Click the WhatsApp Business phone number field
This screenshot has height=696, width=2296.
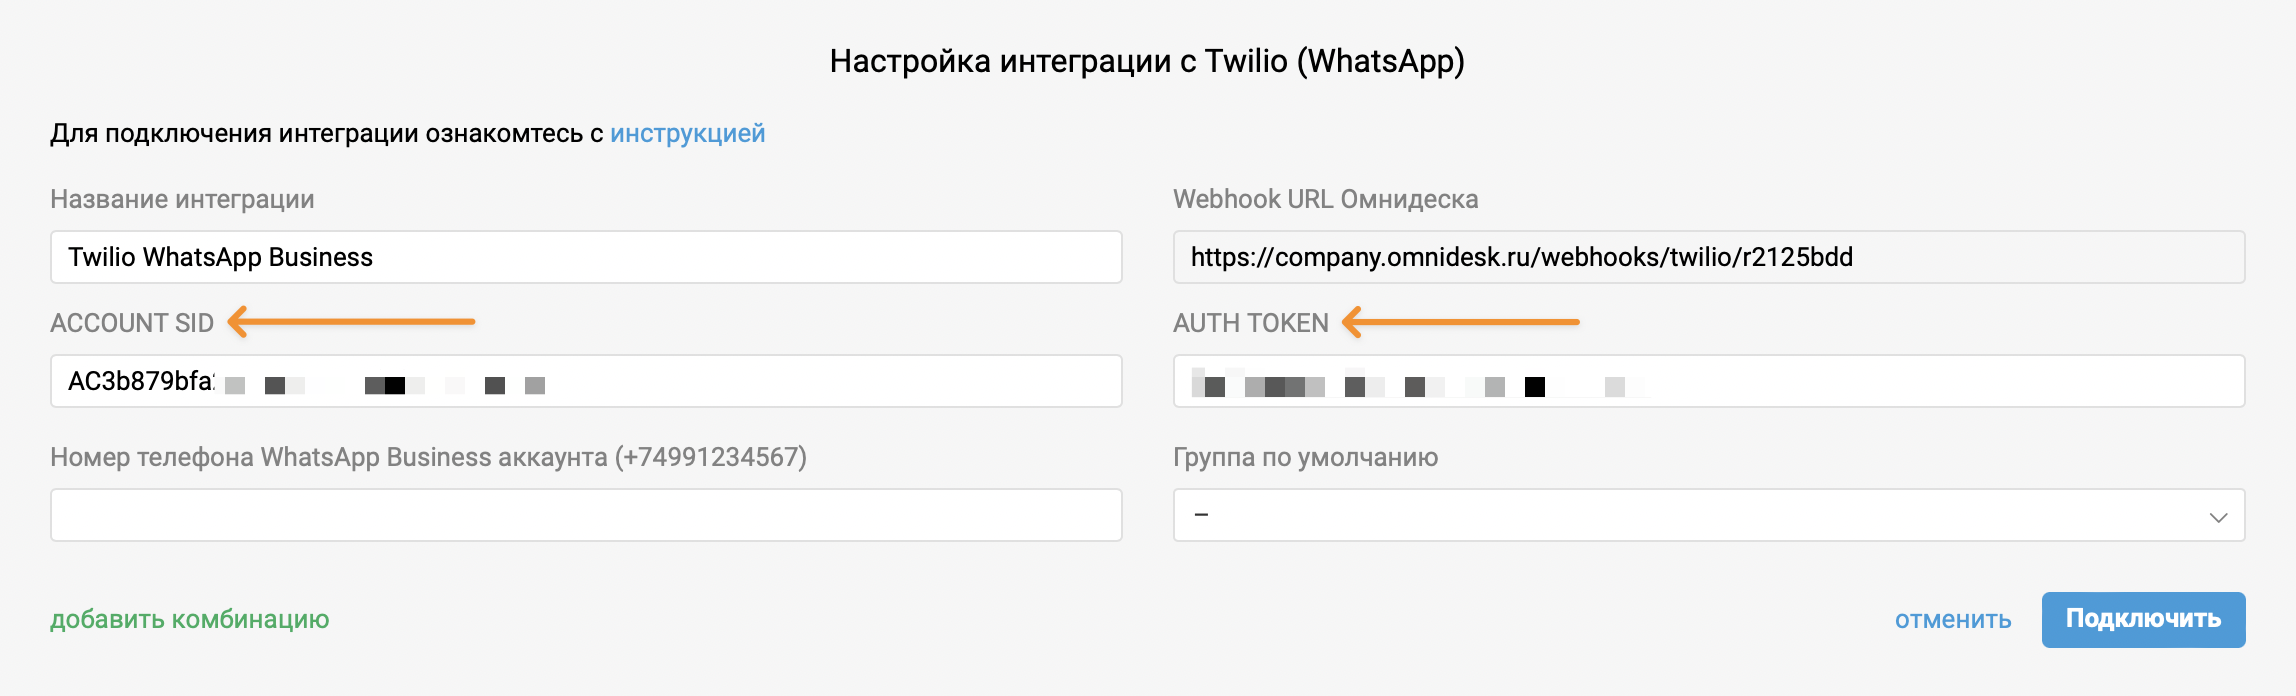coord(586,515)
